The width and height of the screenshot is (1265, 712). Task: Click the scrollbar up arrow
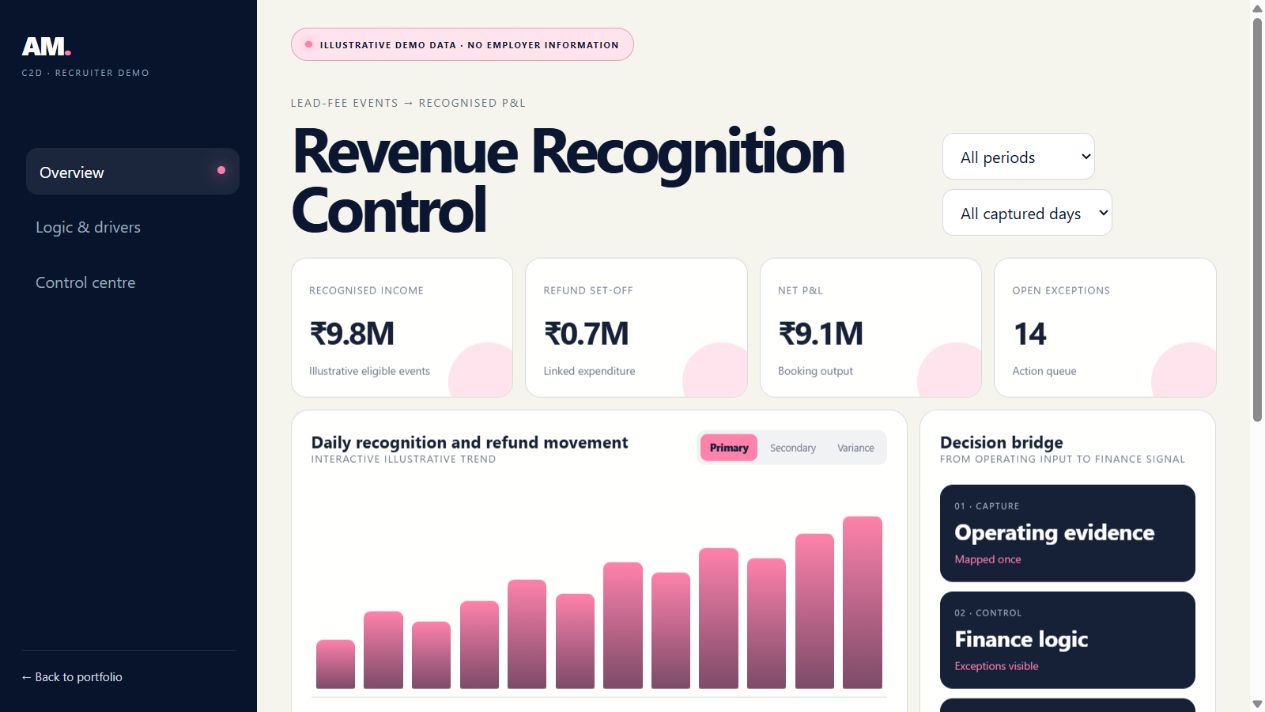[x=1257, y=8]
